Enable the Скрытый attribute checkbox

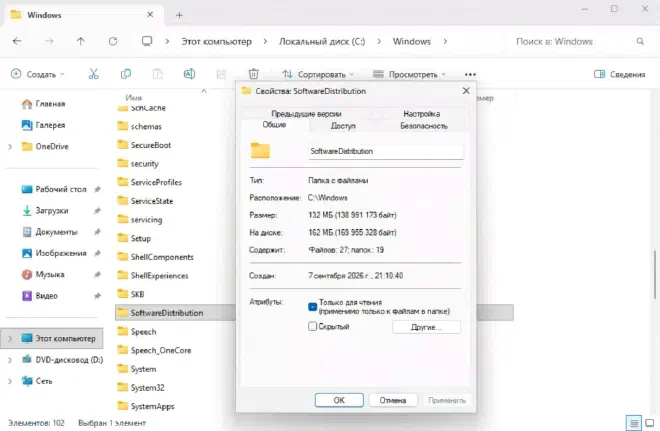pos(312,326)
